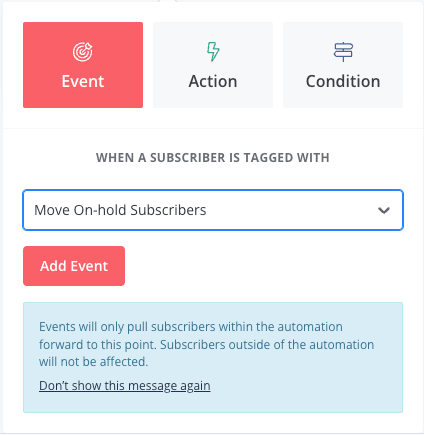
Task: Click the green lightning bolt Action icon
Action: click(x=213, y=52)
